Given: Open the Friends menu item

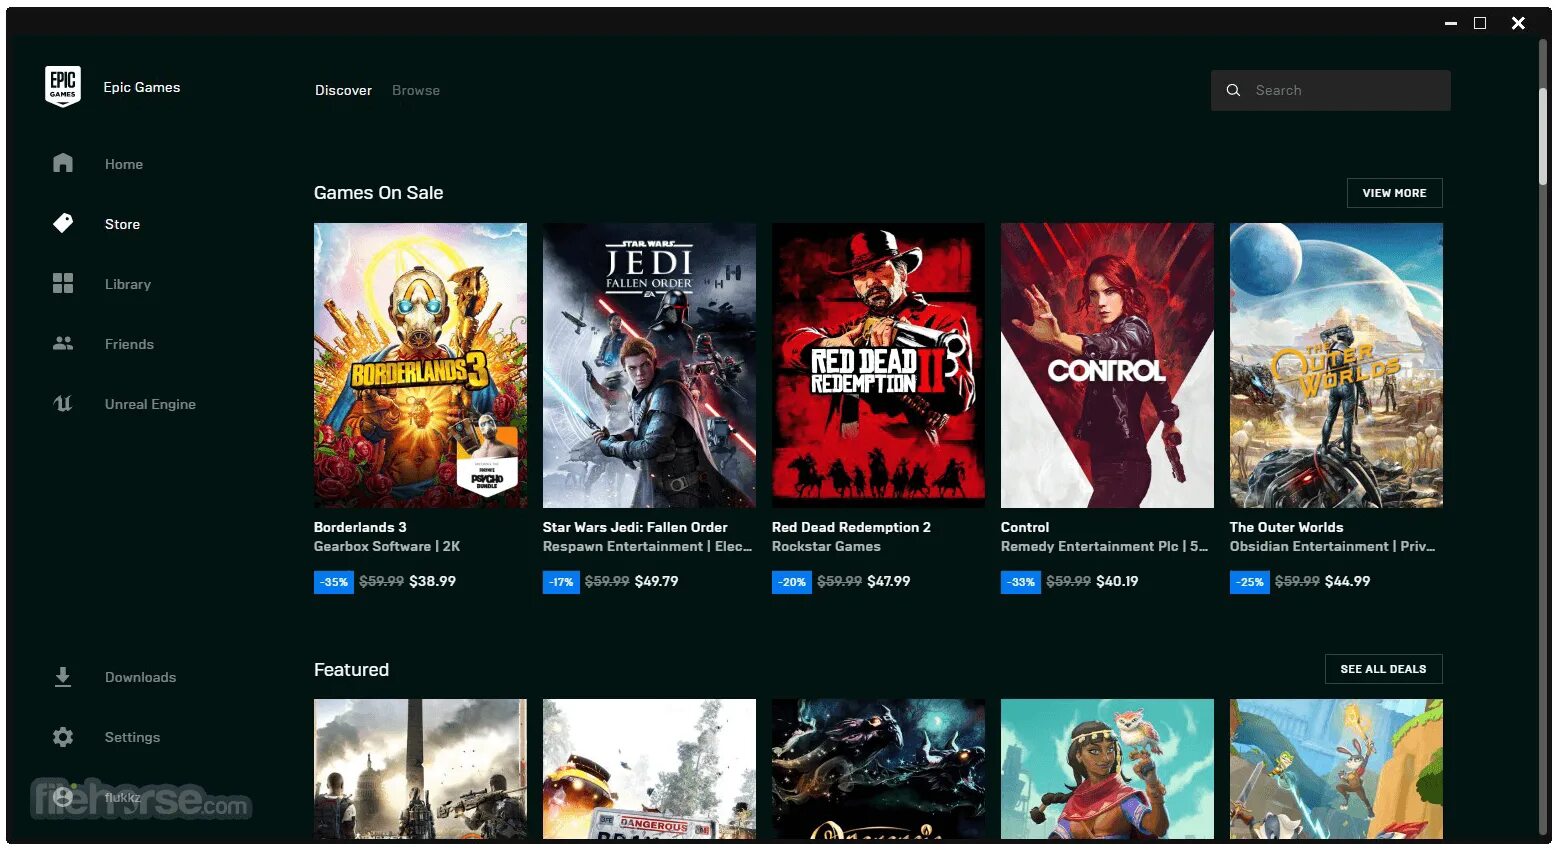Looking at the screenshot, I should (129, 344).
